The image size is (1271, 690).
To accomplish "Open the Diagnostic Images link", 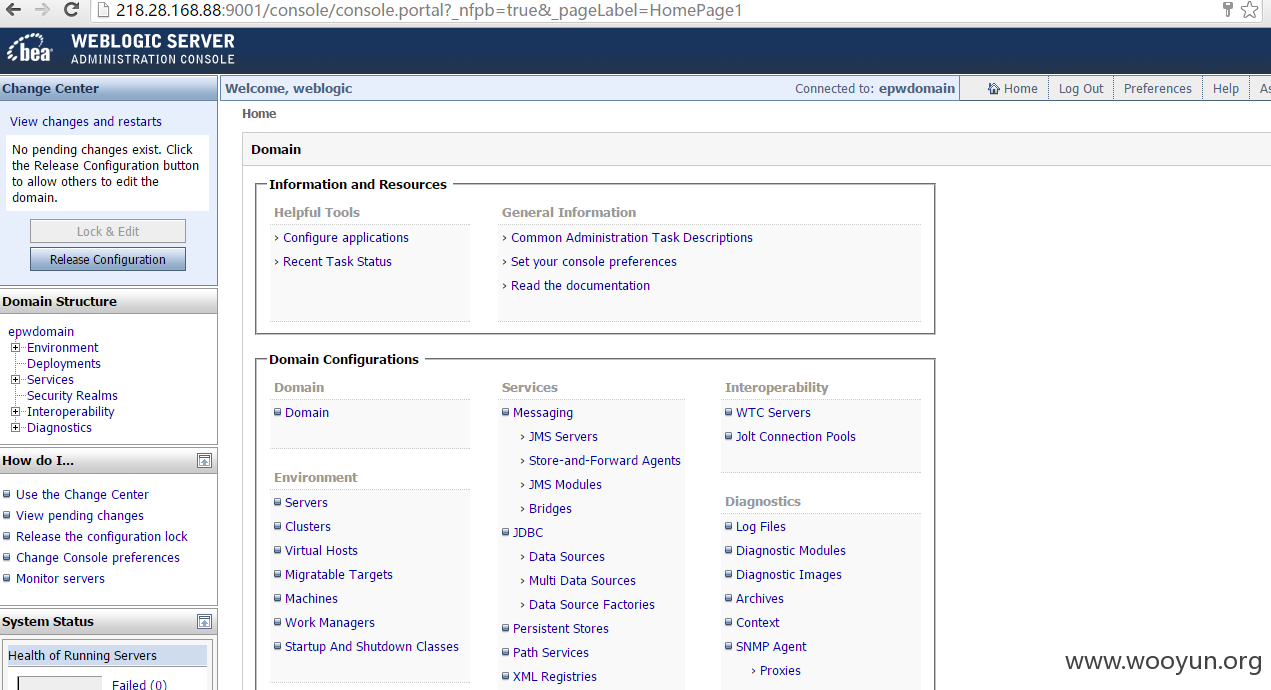I will (789, 575).
